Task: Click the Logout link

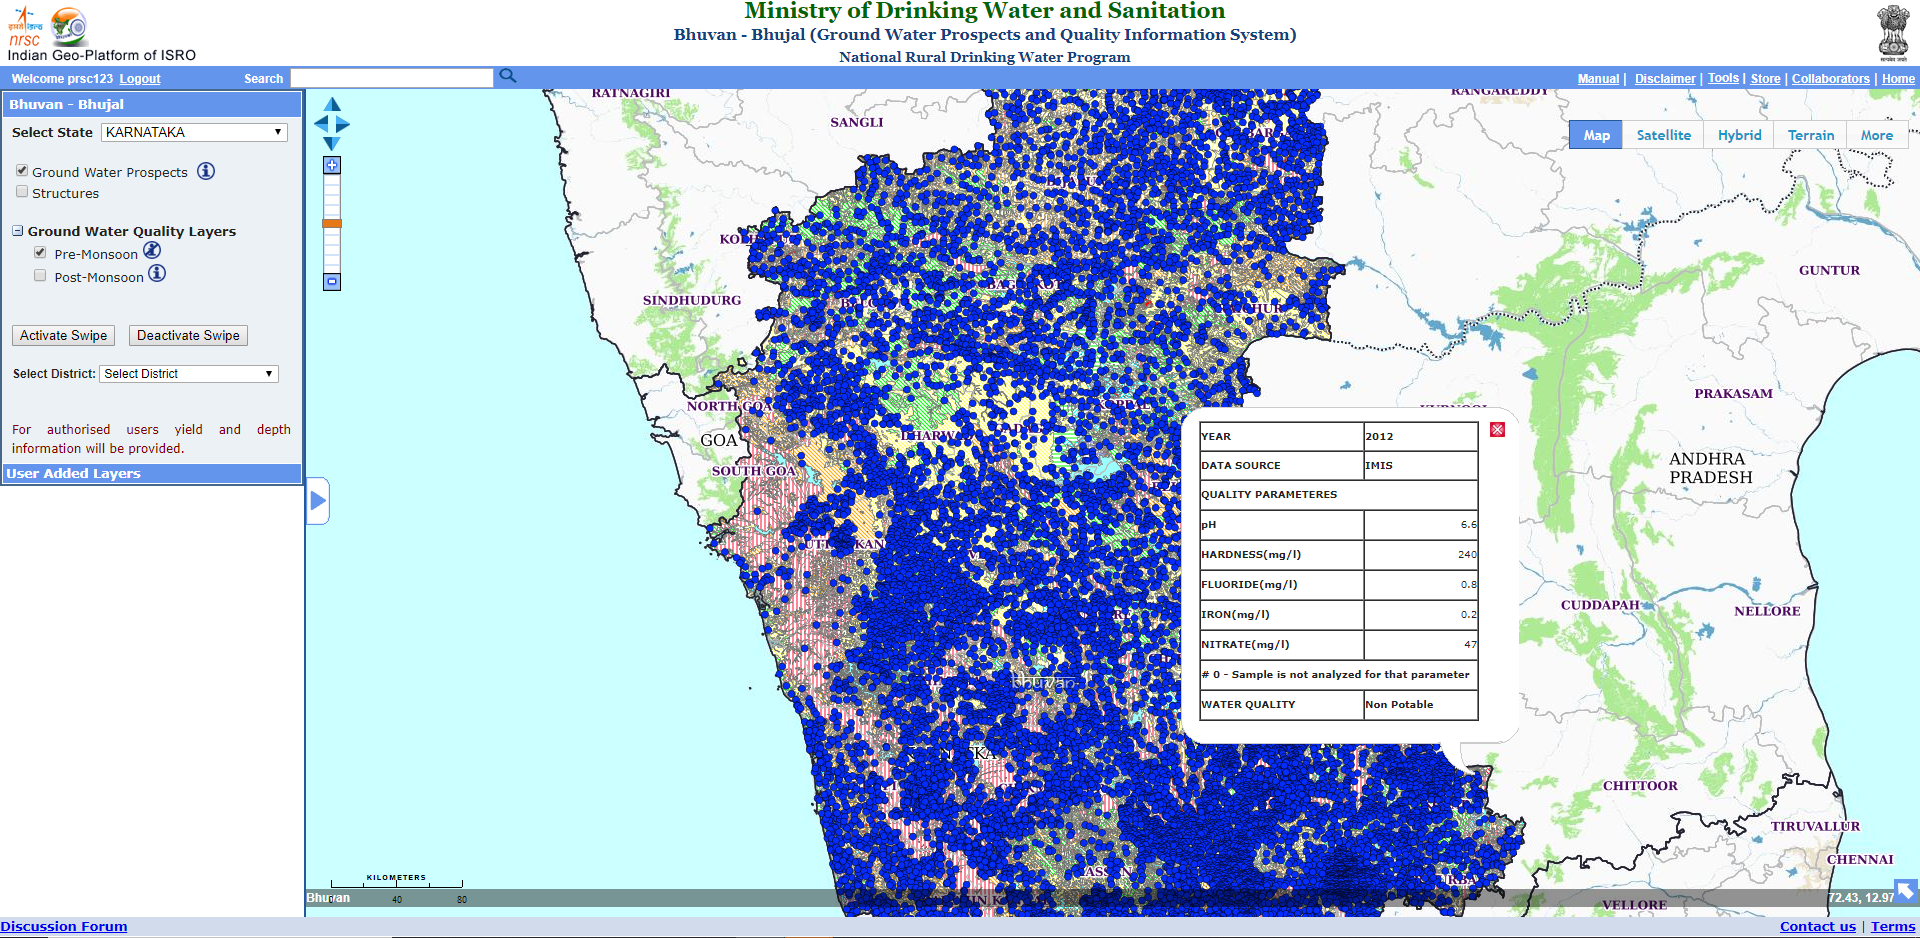Action: click(x=140, y=79)
